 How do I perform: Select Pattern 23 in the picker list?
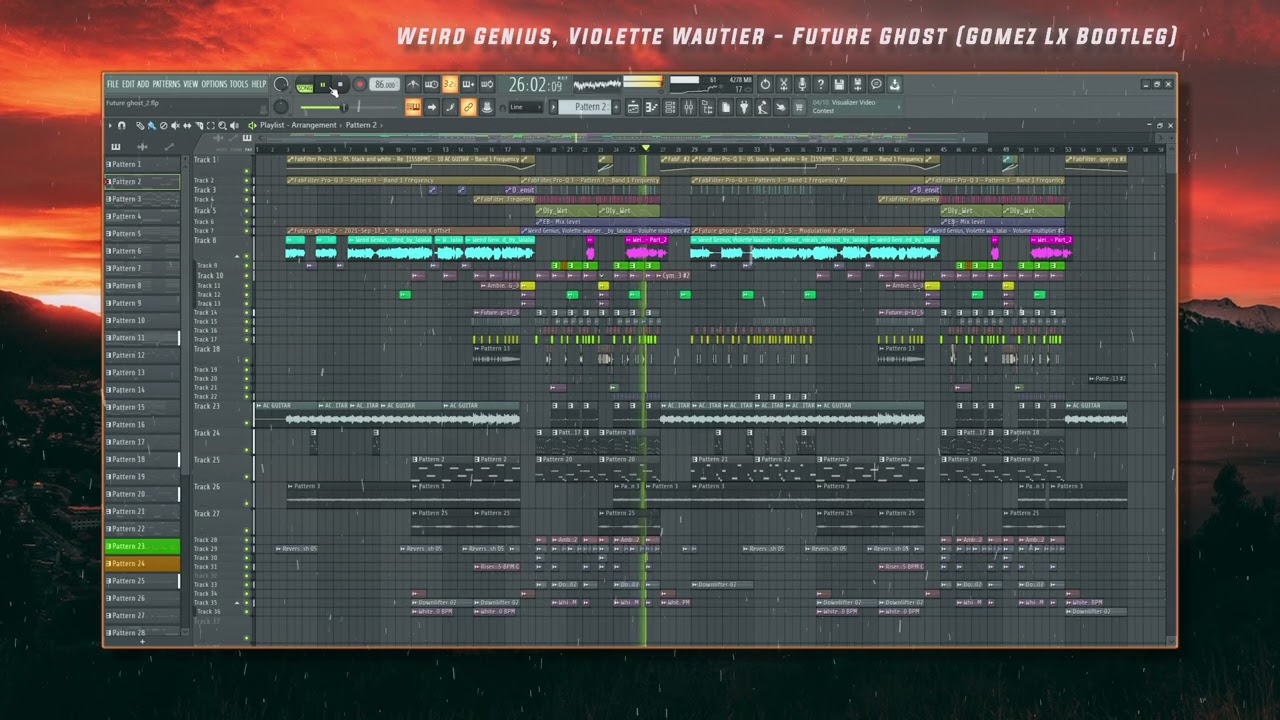[x=142, y=546]
